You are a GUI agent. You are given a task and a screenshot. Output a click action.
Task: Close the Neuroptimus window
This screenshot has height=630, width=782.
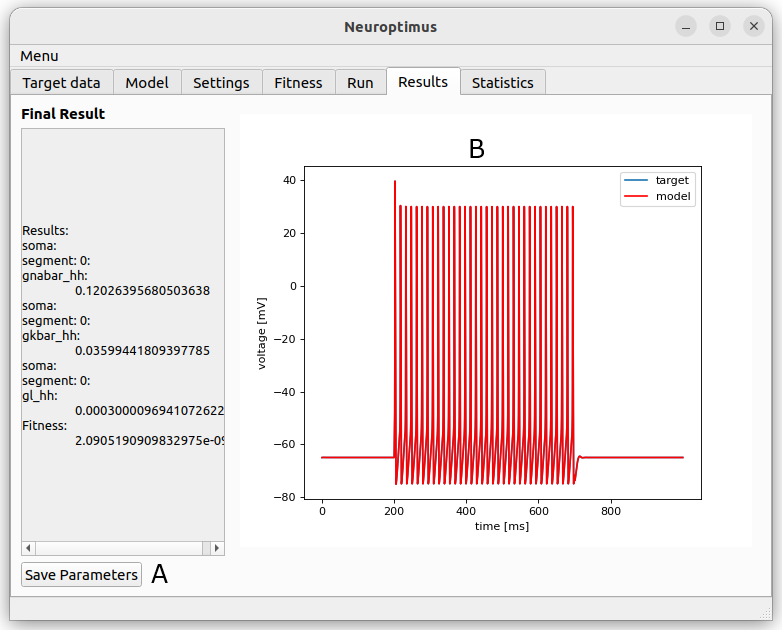point(754,26)
